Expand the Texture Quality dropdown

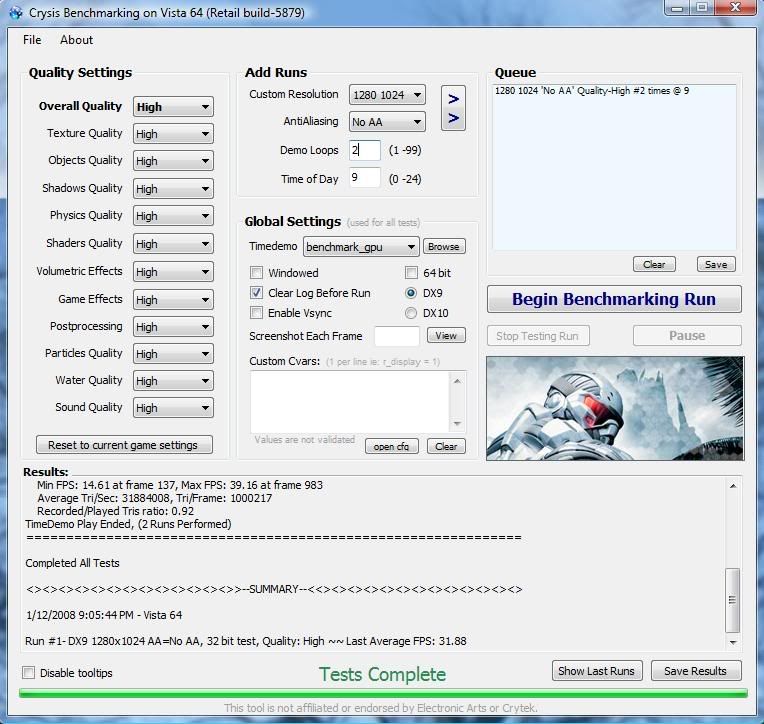pyautogui.click(x=173, y=134)
